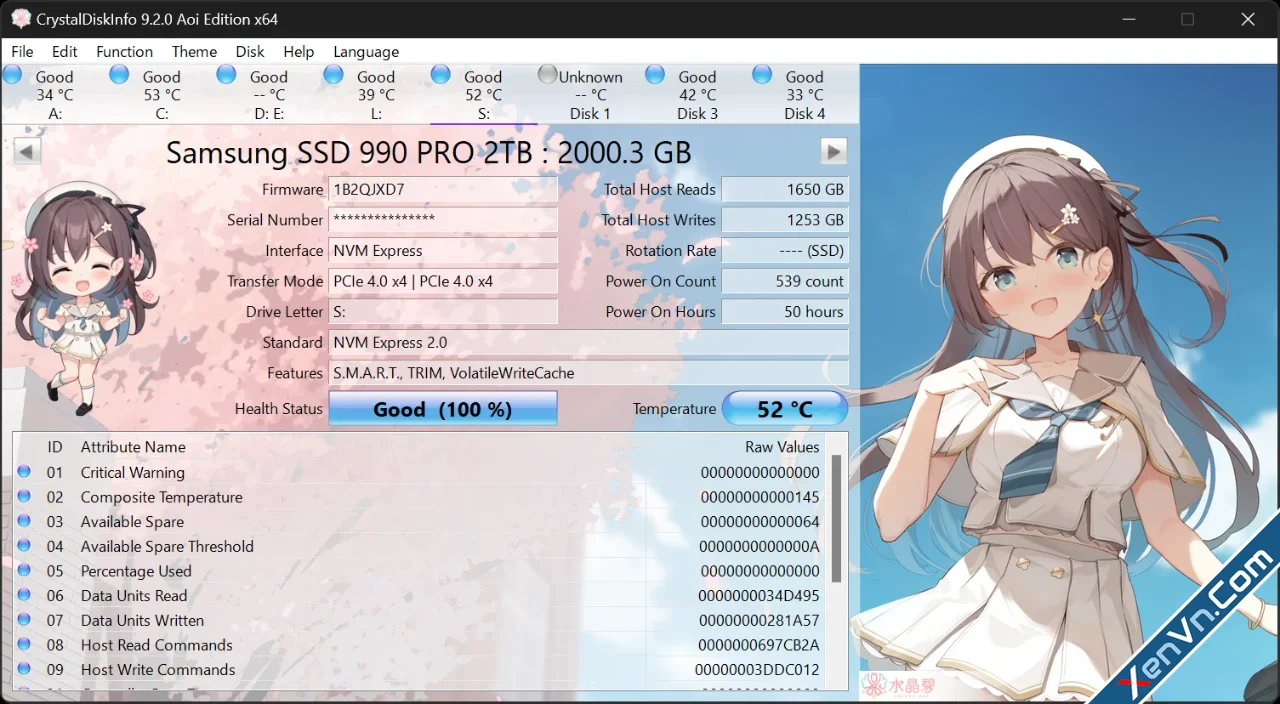Click raw value 0000000034D495

760,595
